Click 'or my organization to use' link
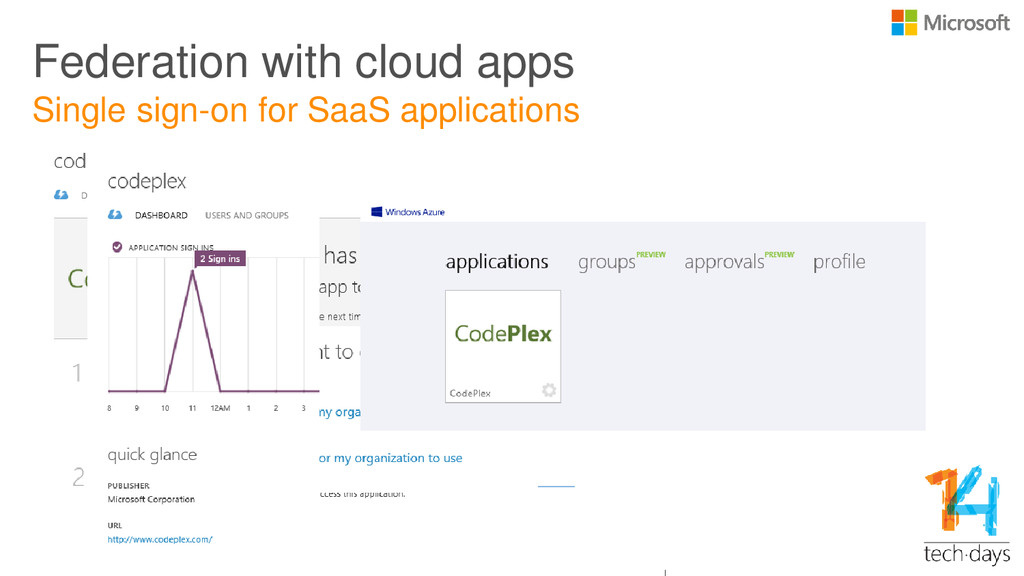Viewport: 1024px width, 576px height. tap(391, 458)
